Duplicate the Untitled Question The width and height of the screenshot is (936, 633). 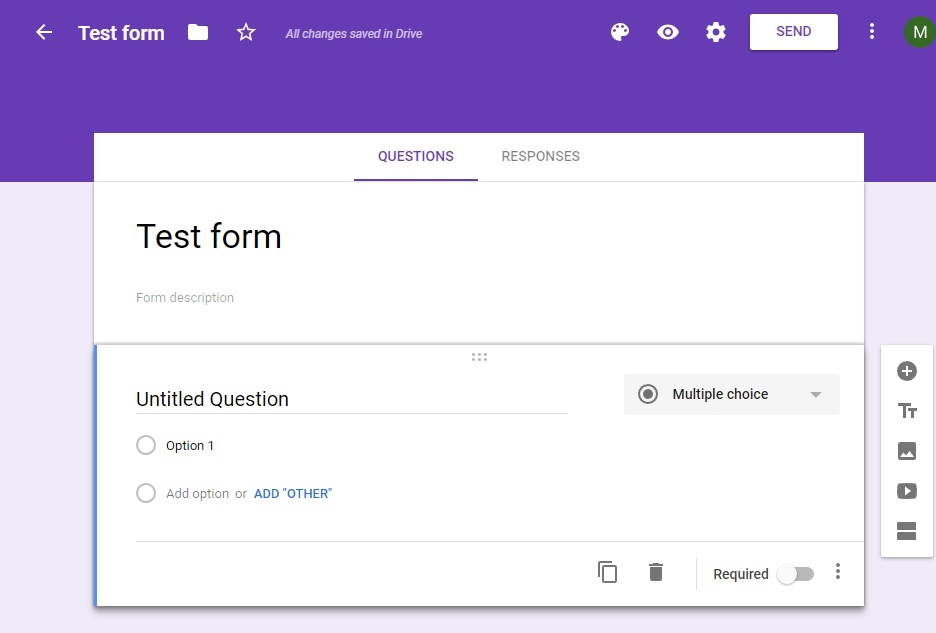click(x=607, y=572)
